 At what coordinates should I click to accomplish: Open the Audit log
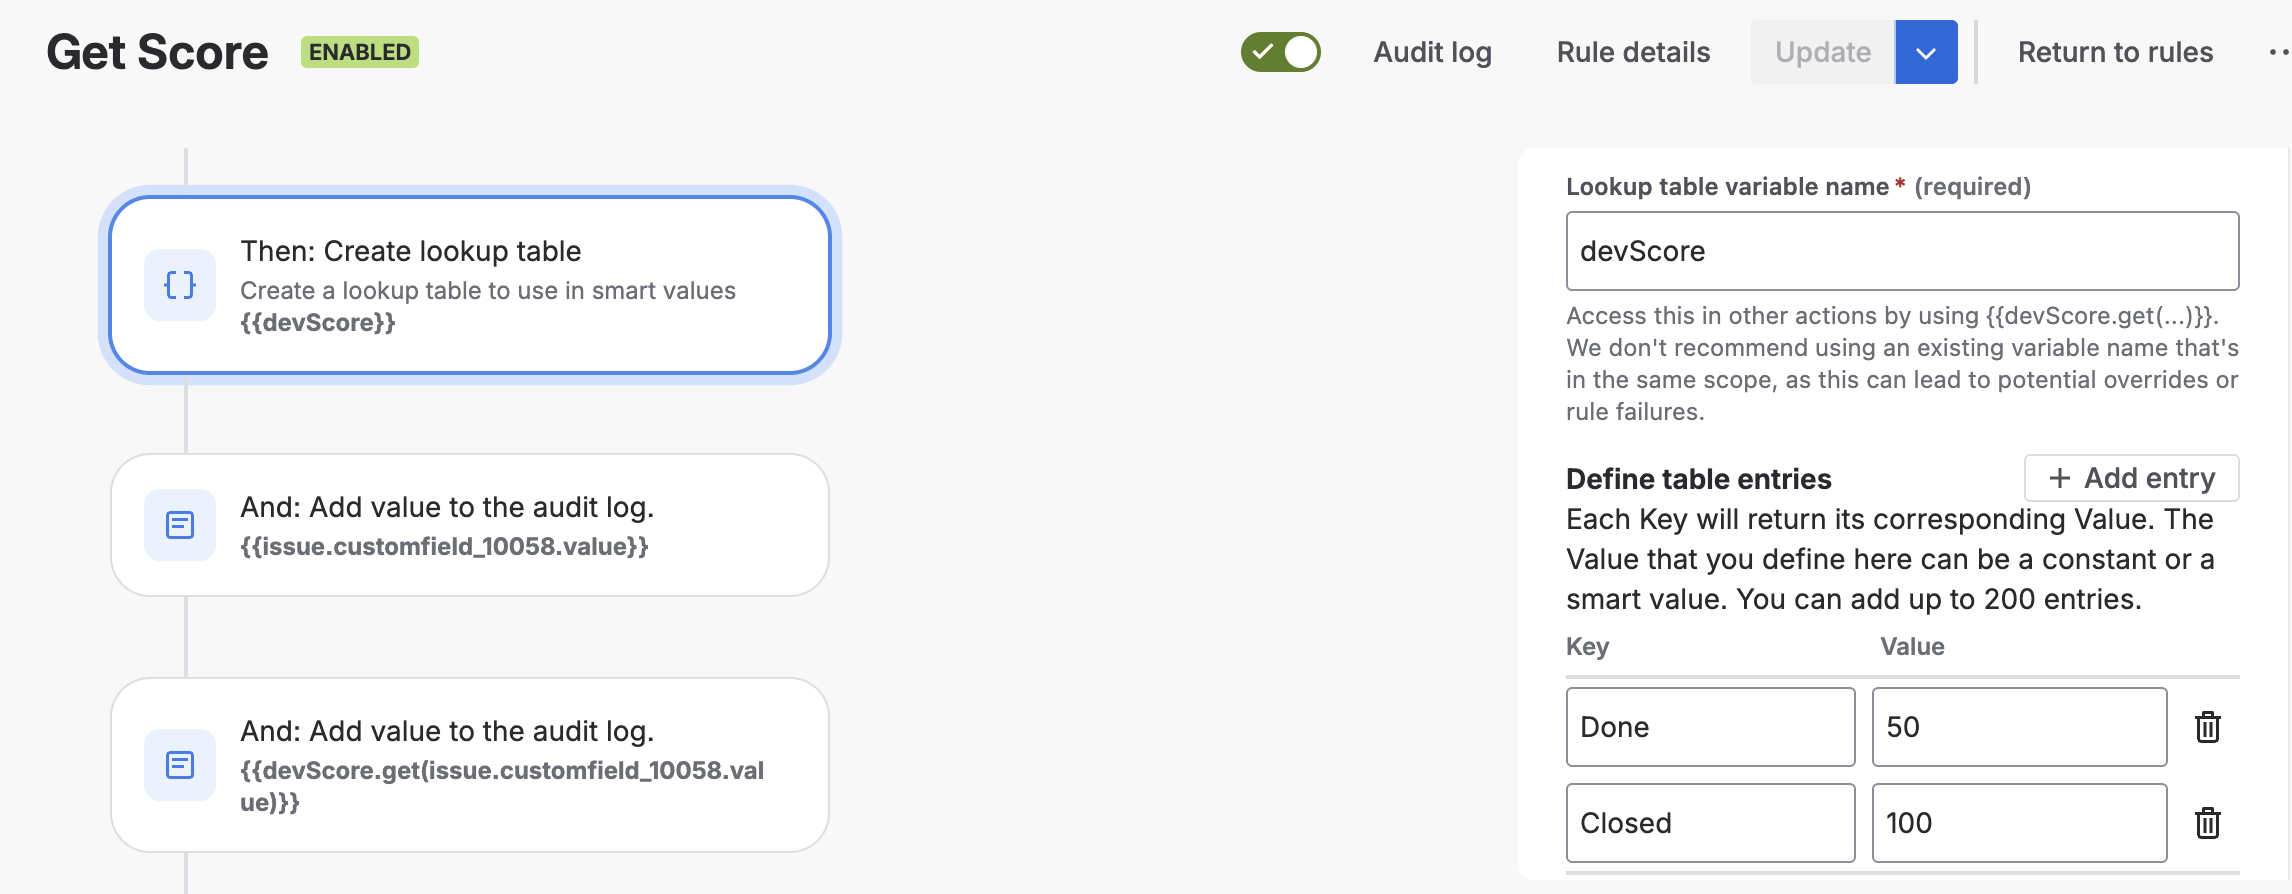click(x=1432, y=52)
